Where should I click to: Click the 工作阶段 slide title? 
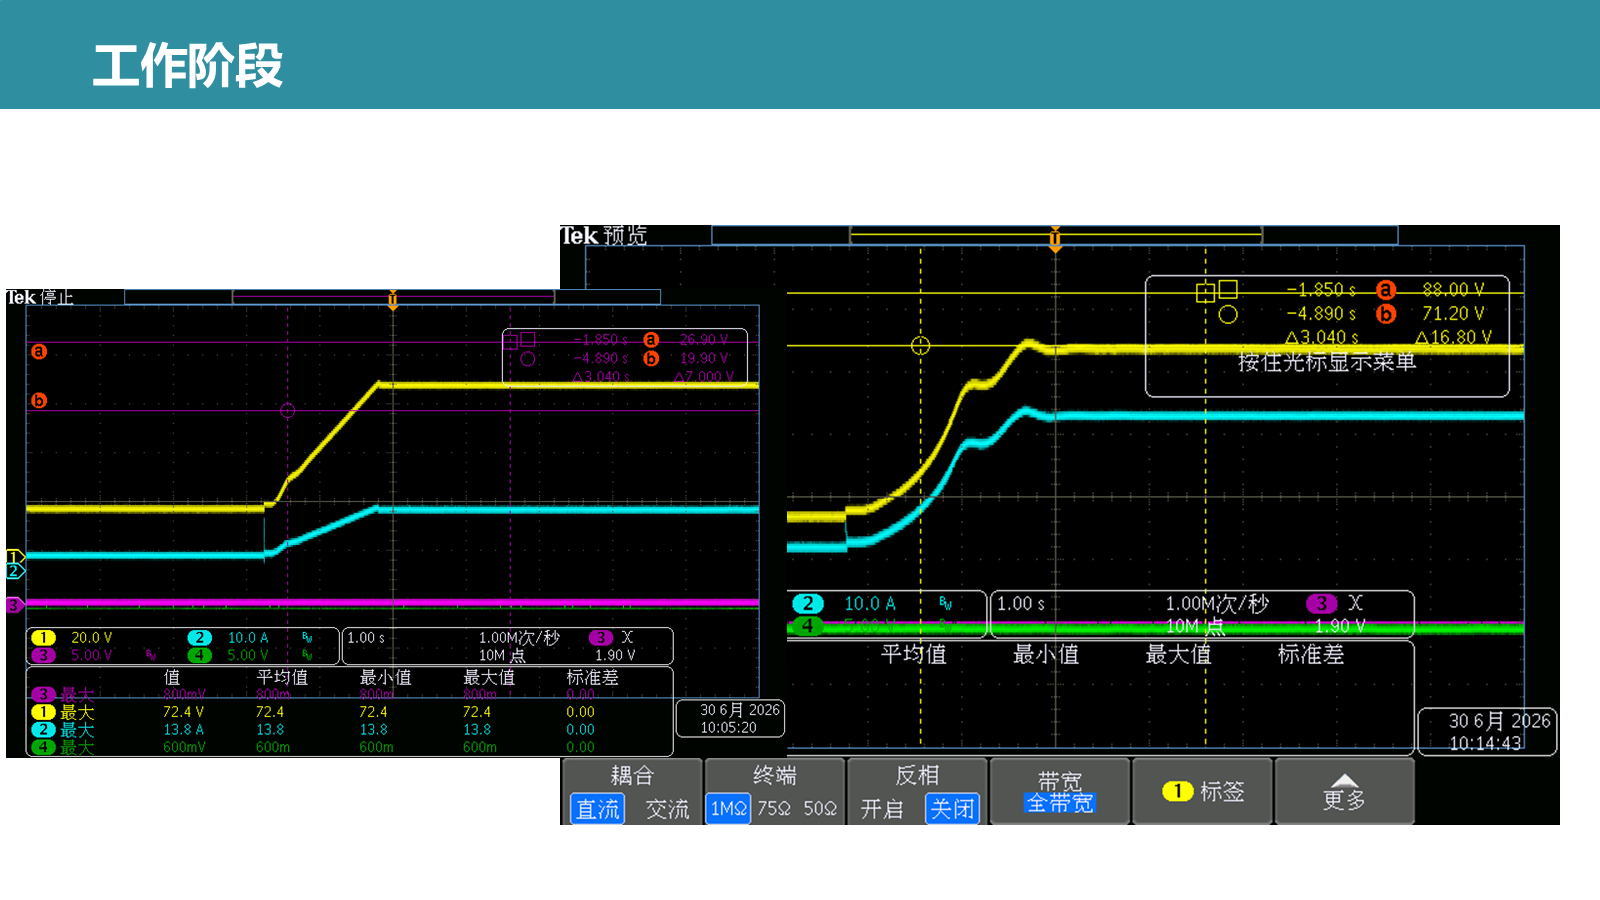188,66
